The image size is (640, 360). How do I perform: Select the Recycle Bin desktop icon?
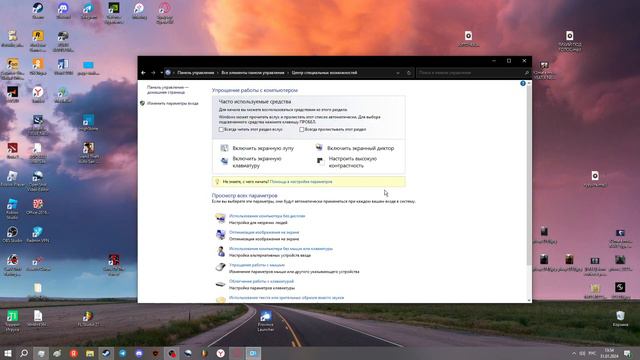point(620,318)
